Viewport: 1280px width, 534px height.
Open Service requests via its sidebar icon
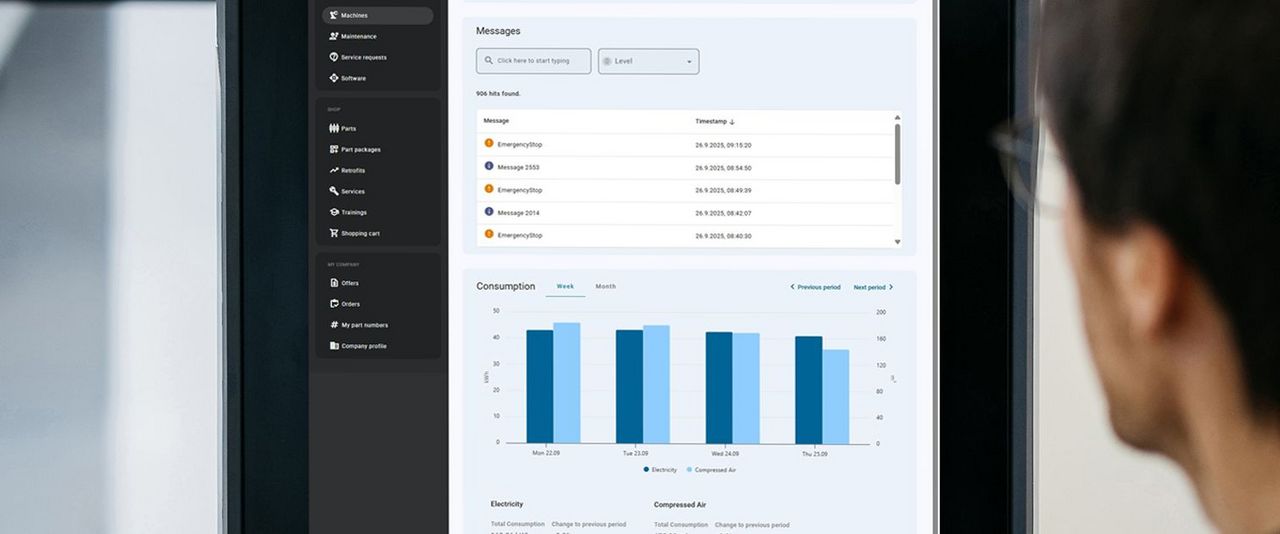pyautogui.click(x=334, y=58)
